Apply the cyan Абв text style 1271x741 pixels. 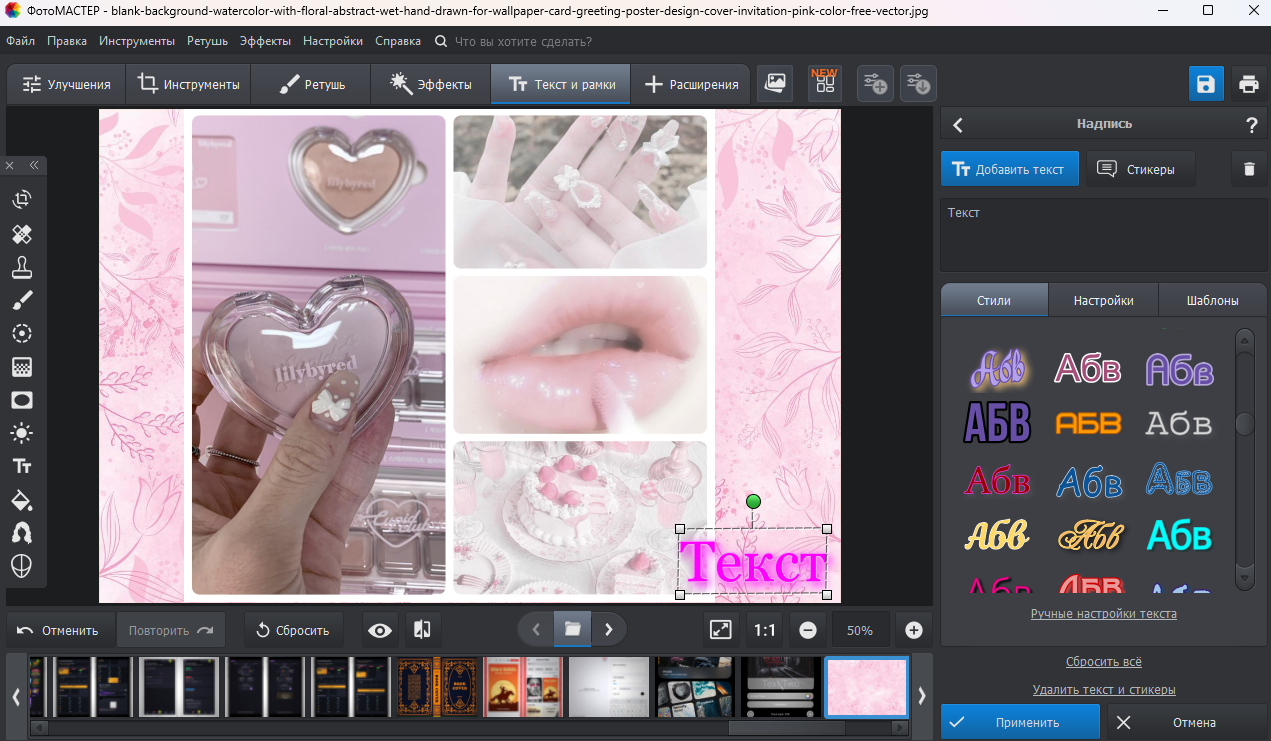[x=1179, y=535]
